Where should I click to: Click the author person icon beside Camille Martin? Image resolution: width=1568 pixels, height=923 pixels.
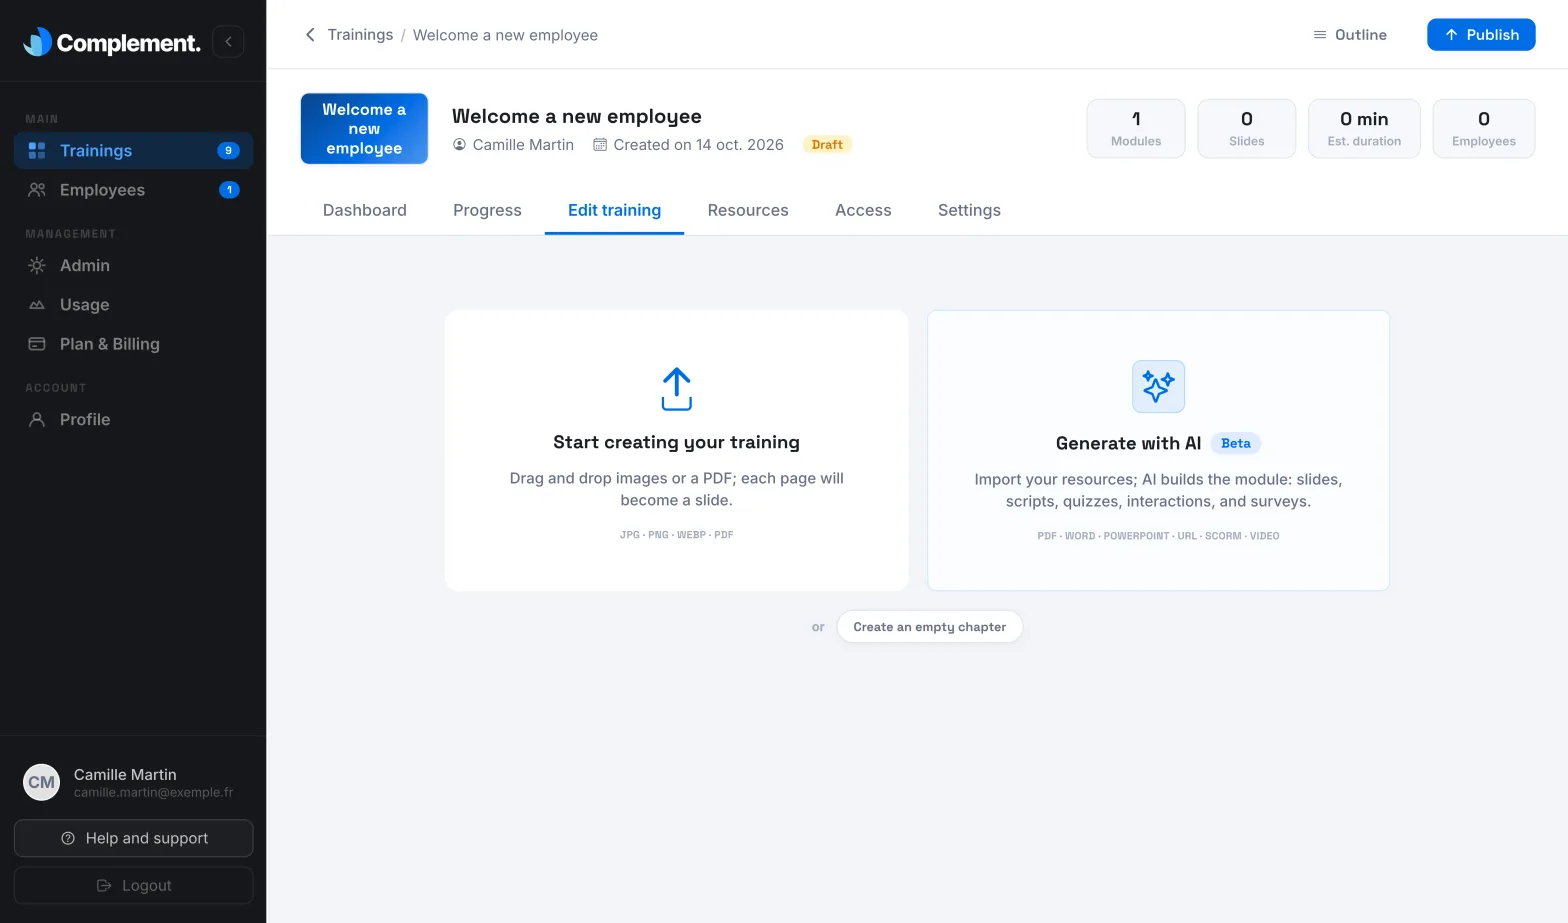click(460, 145)
